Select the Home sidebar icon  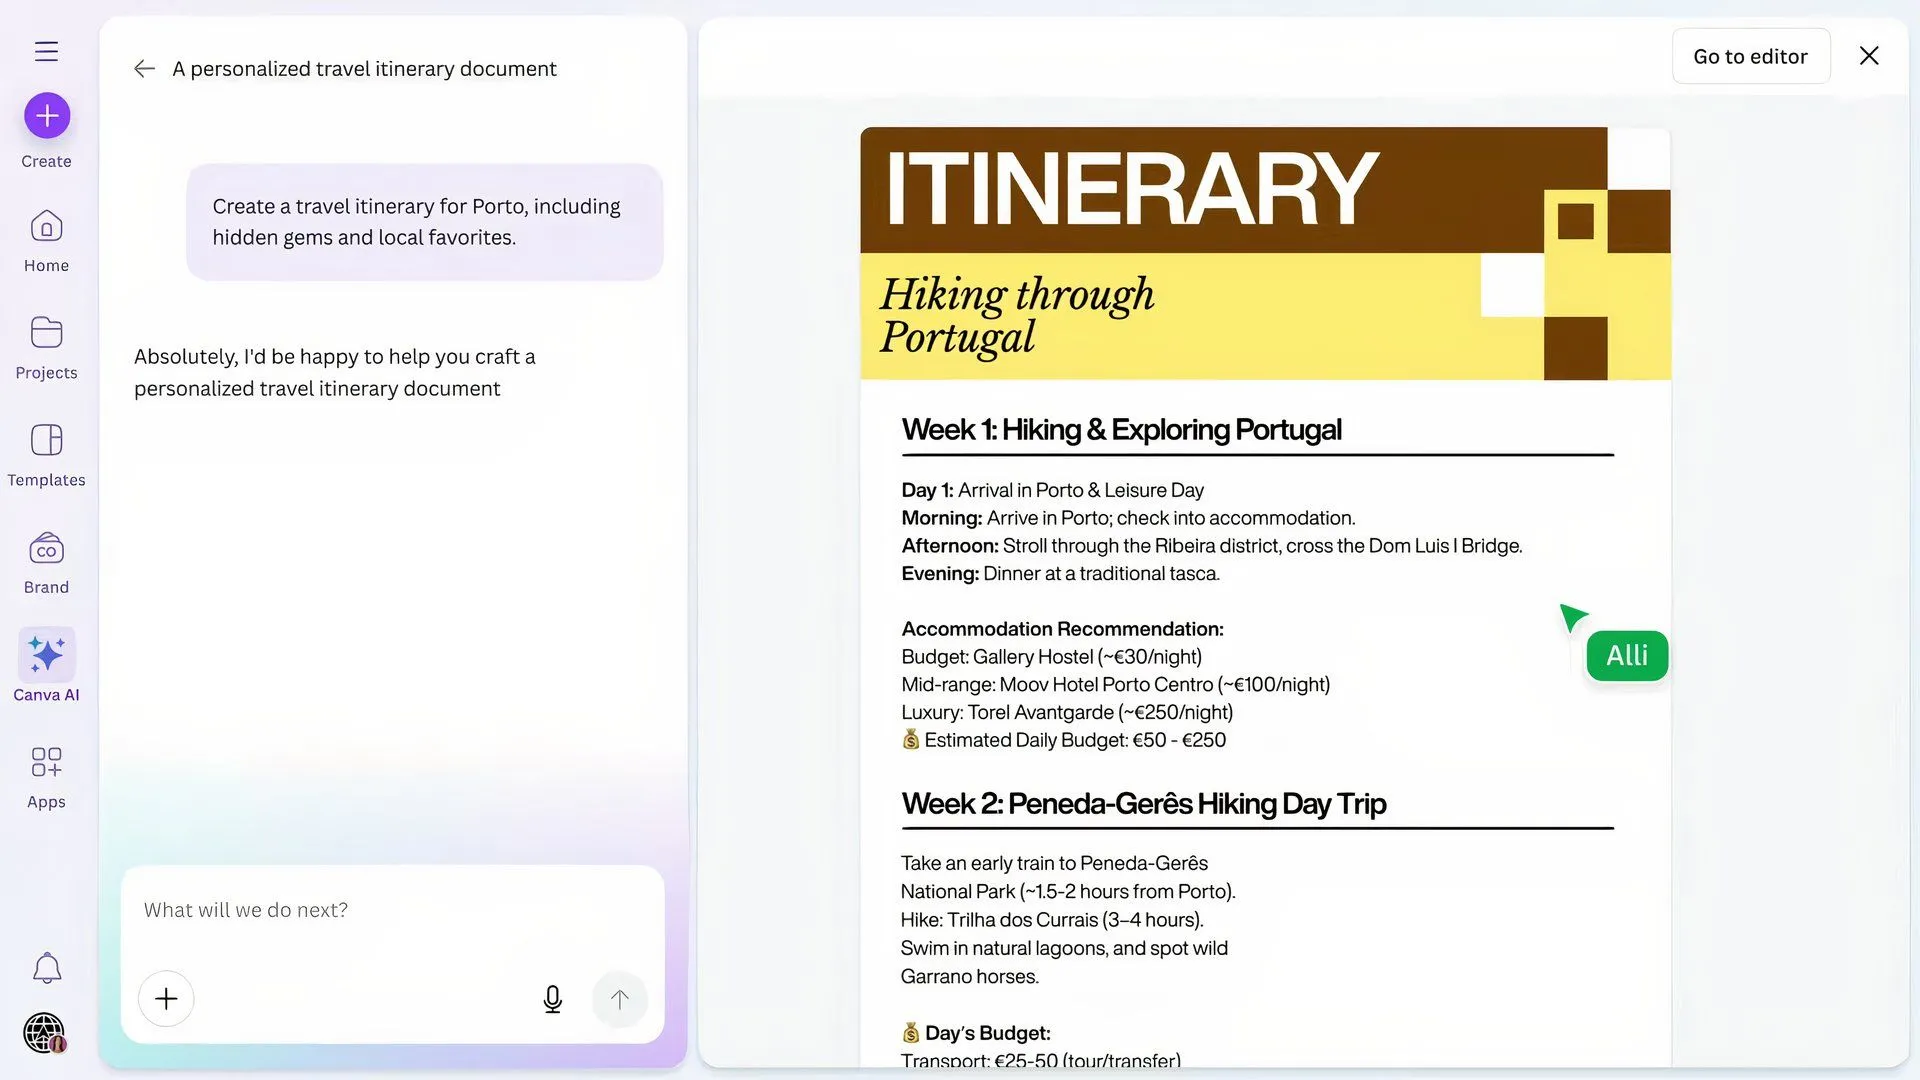click(x=46, y=227)
